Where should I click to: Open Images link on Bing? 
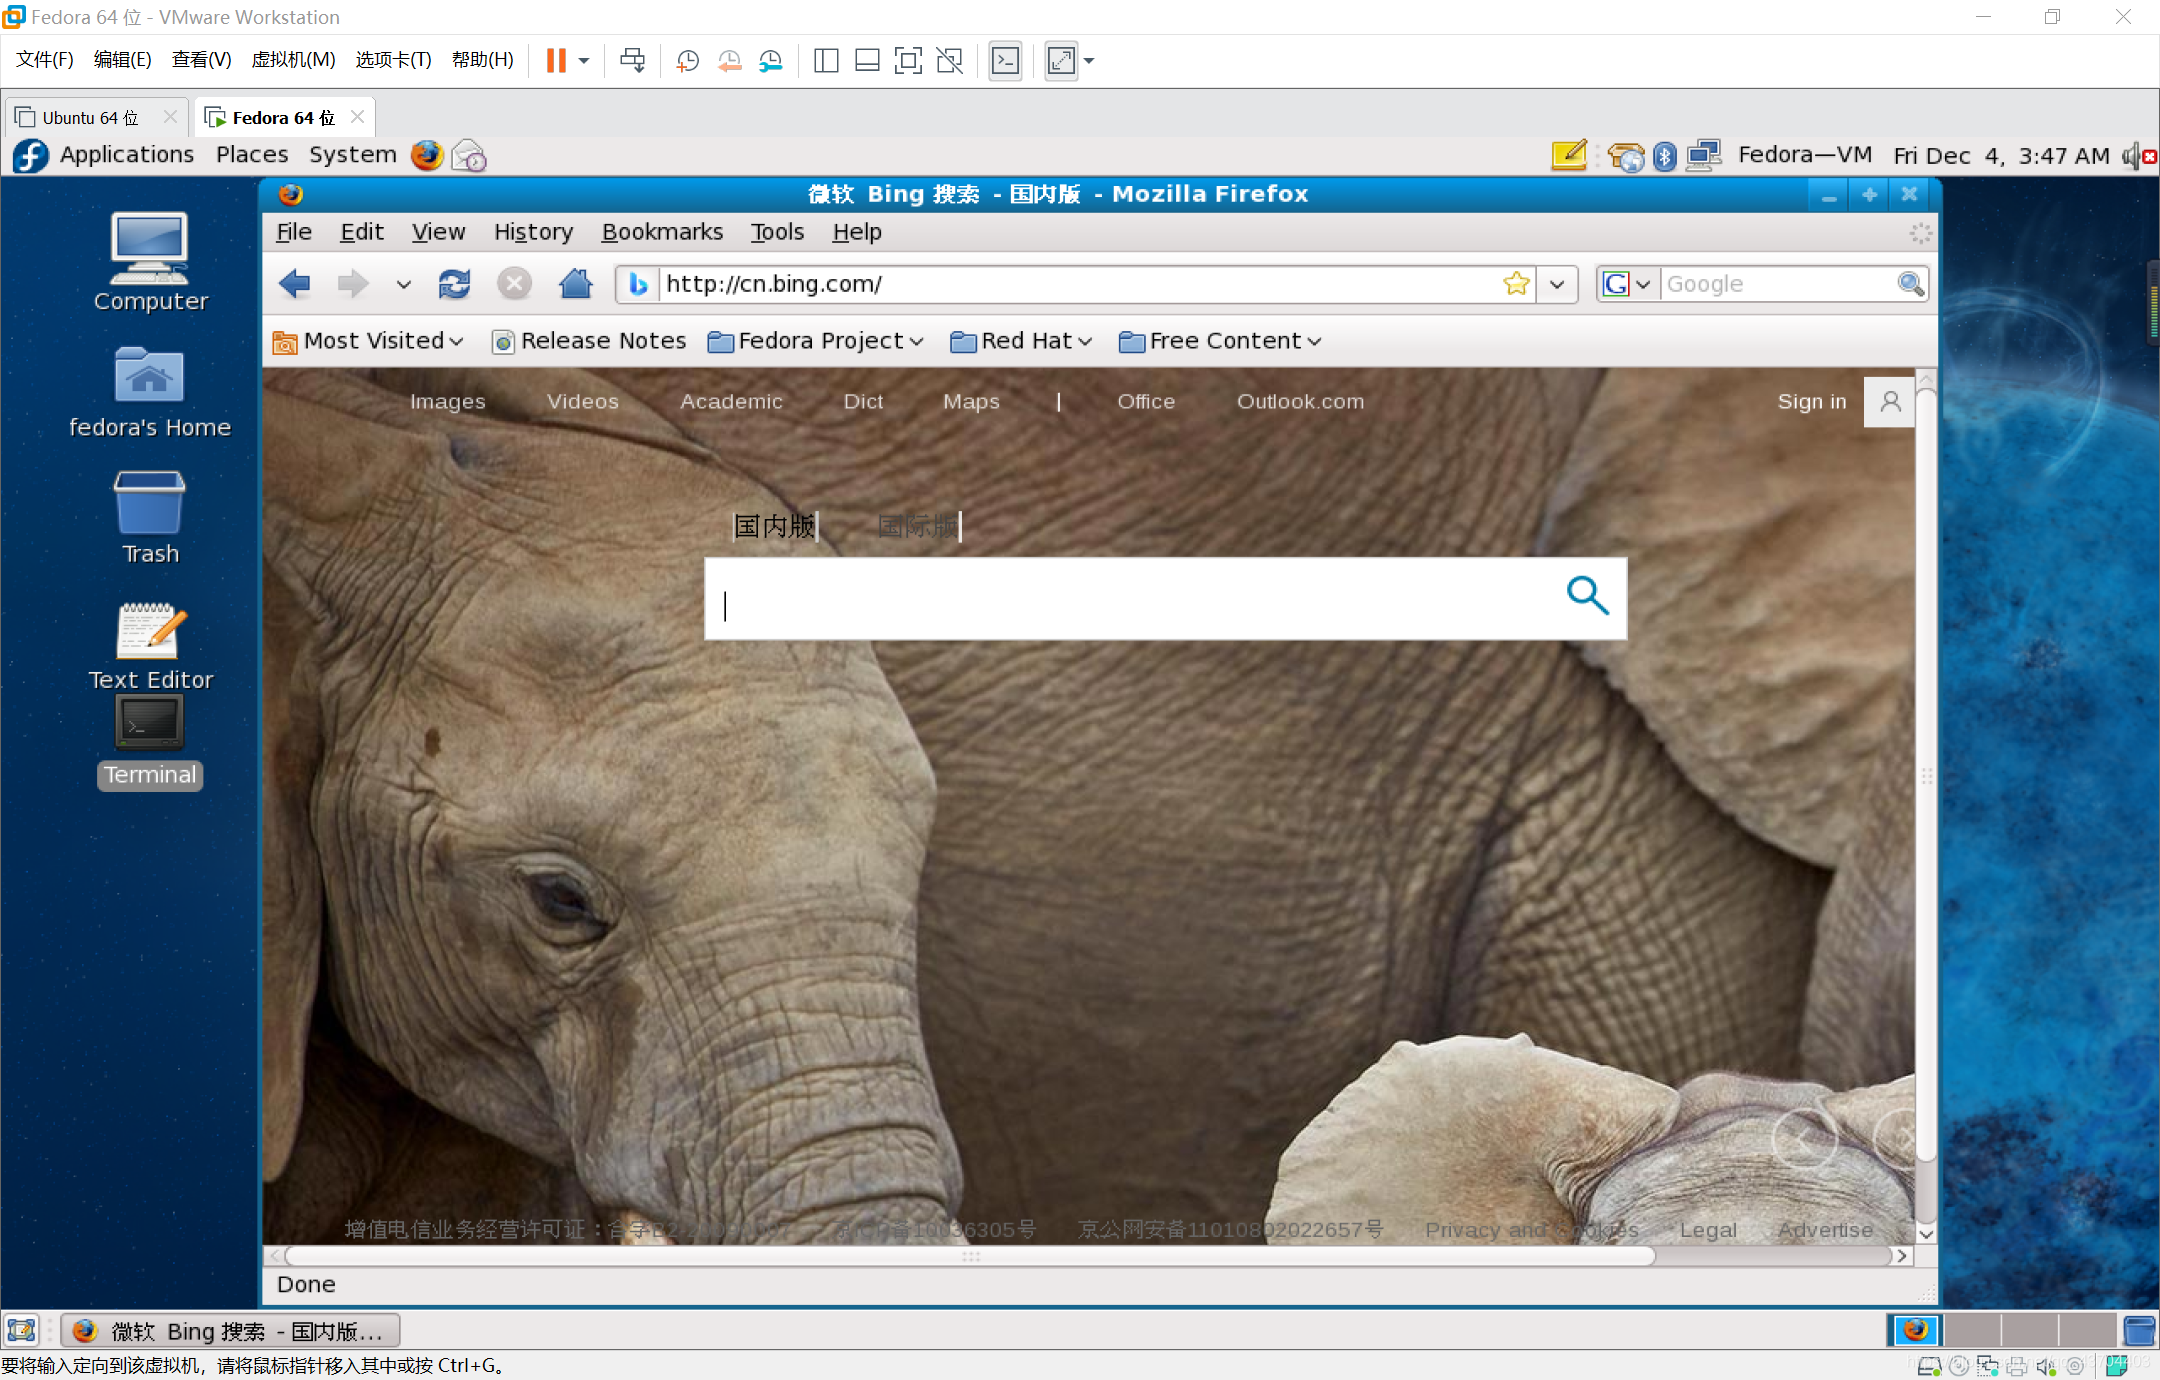point(447,401)
